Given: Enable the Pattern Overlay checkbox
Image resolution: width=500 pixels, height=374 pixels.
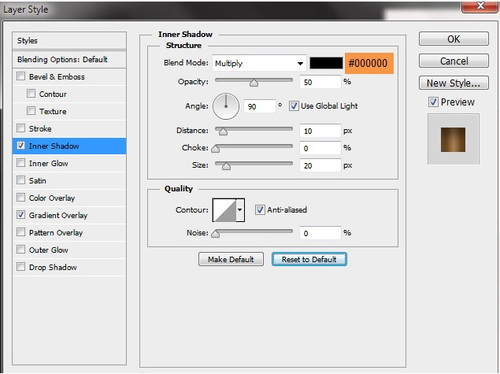Looking at the screenshot, I should (21, 232).
